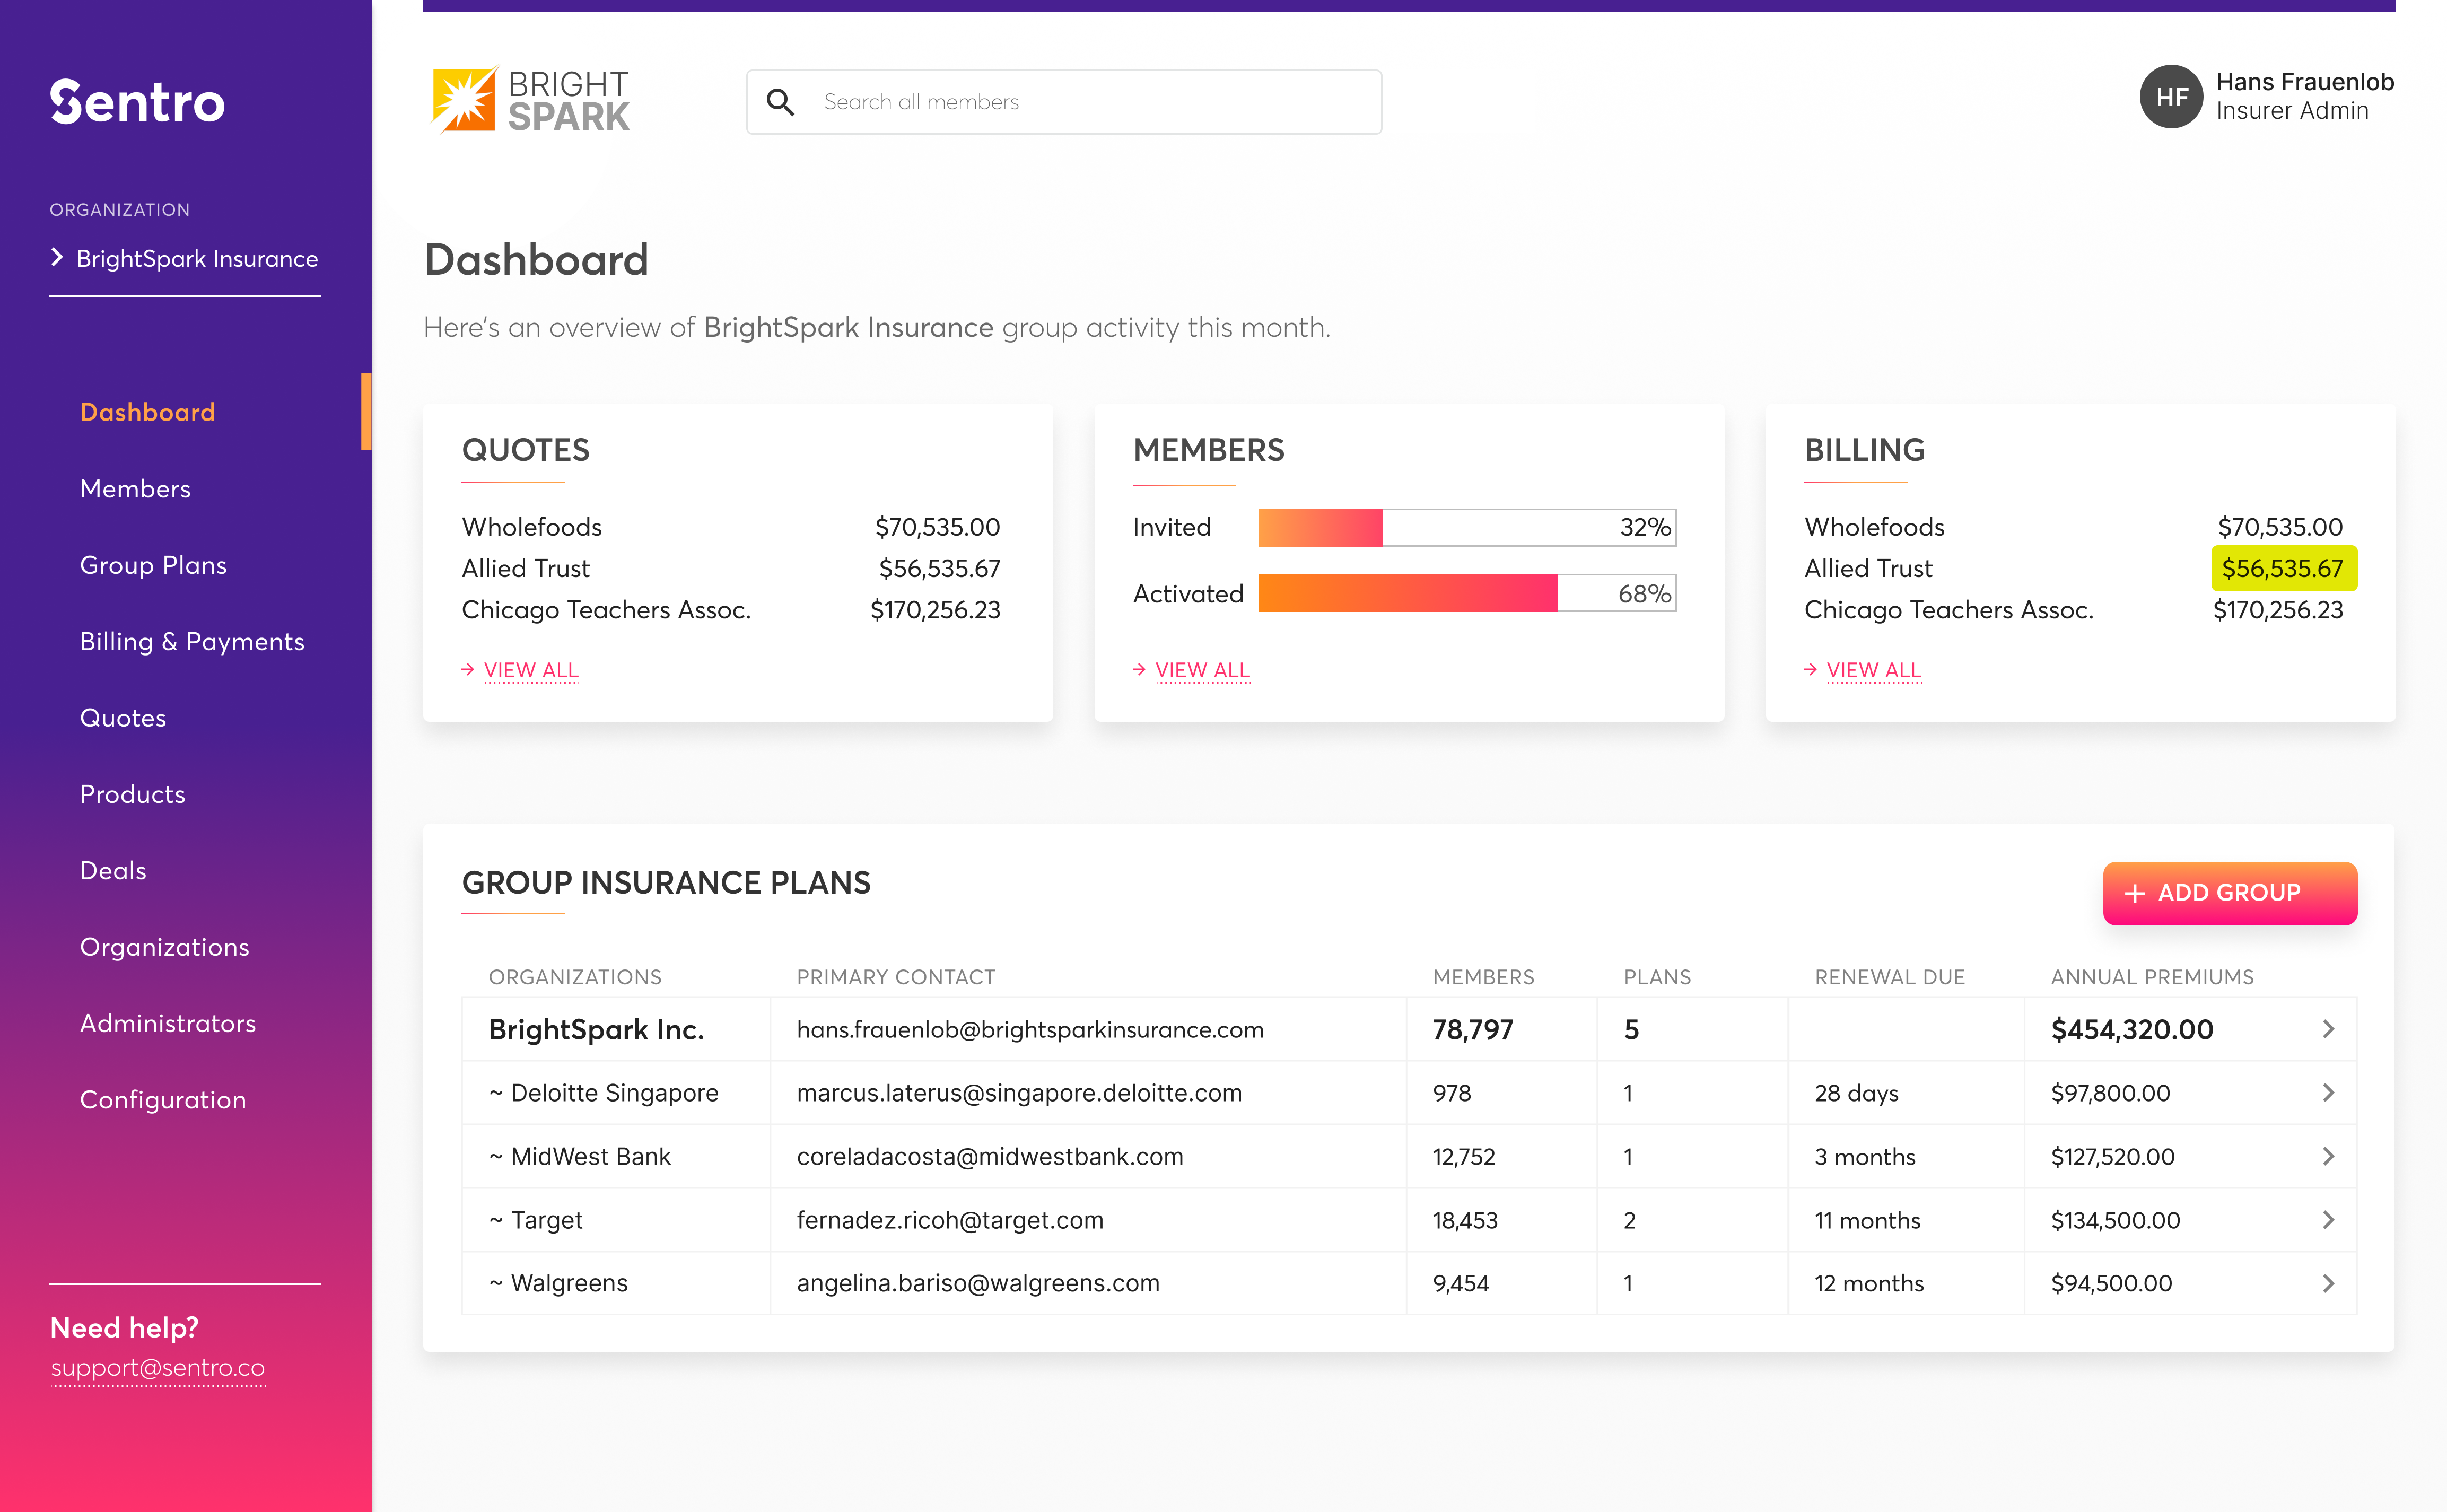
Task: Click $134,500.00 premium for Target
Action: coord(2115,1220)
